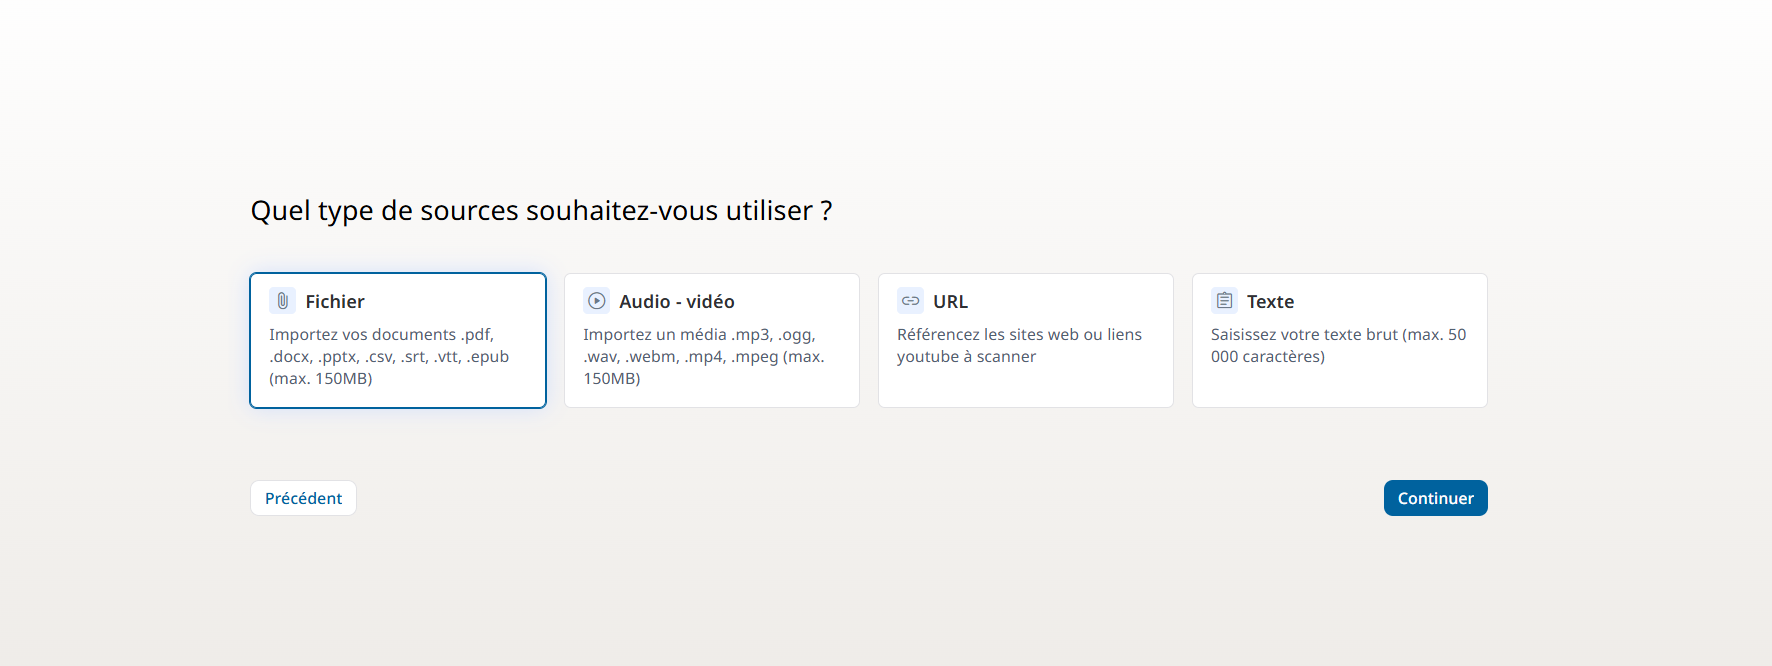Click the paperclip icon on Fichier card
The width and height of the screenshot is (1772, 666).
coord(283,301)
